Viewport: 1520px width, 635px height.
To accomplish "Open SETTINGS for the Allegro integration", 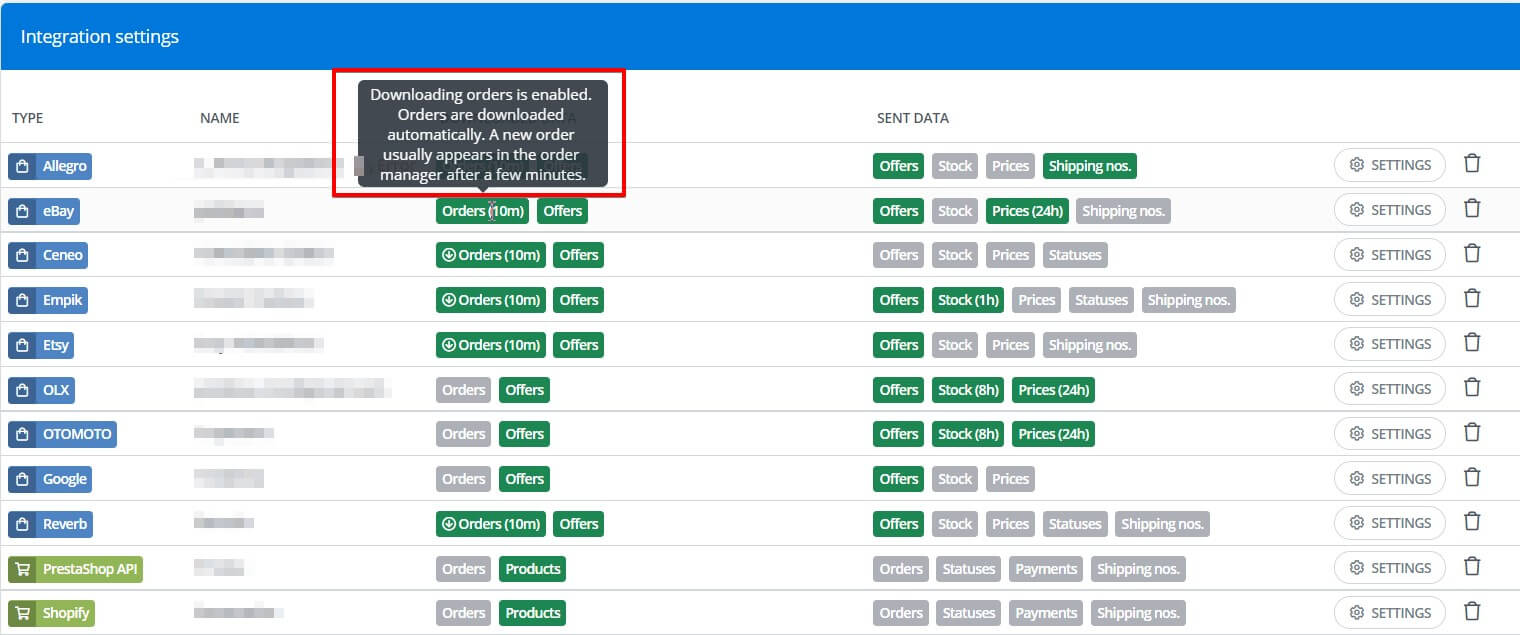I will click(x=1390, y=165).
